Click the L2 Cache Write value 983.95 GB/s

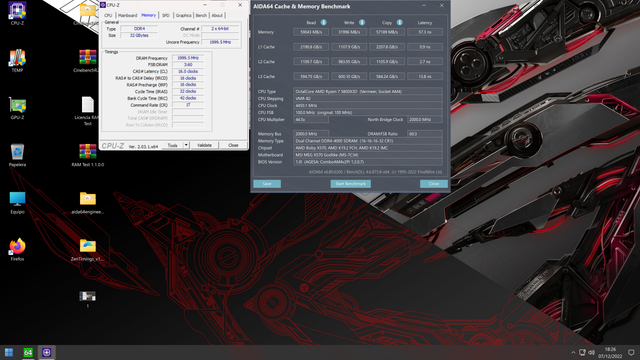[349, 62]
